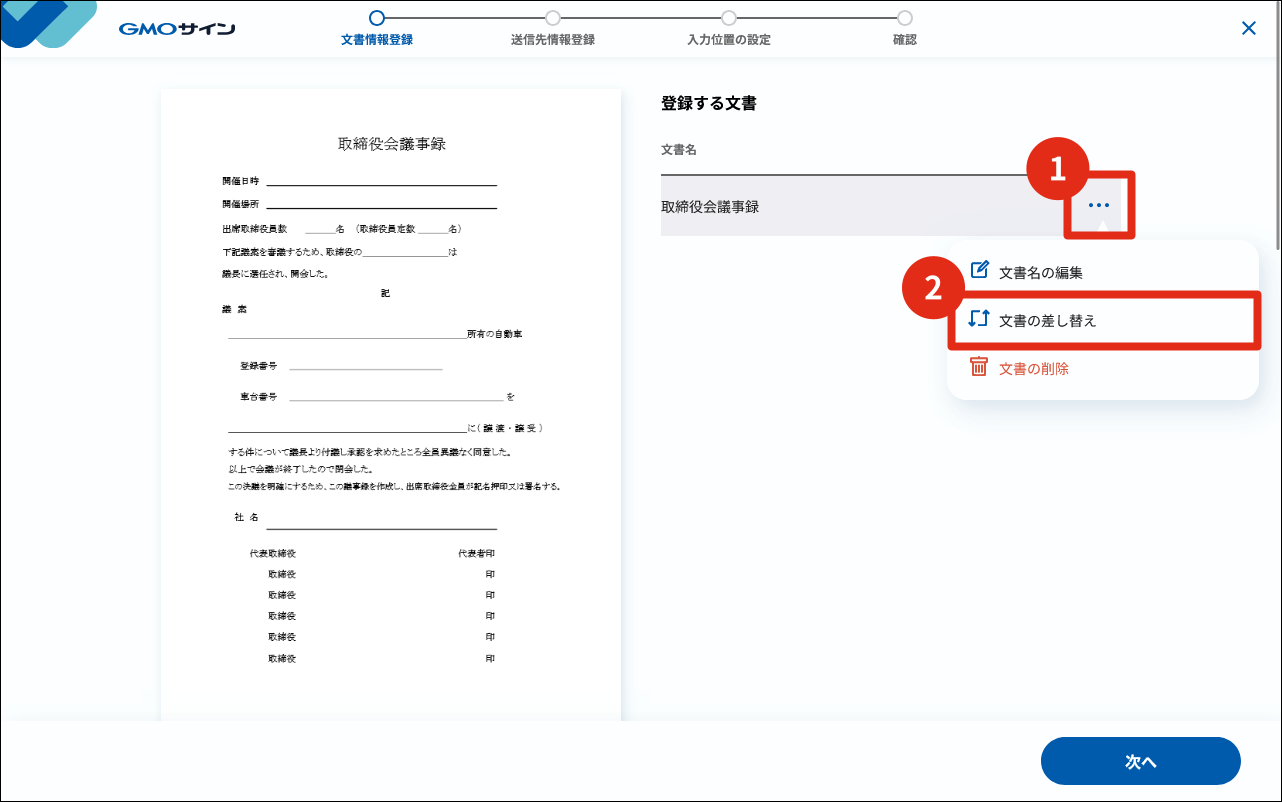Click the pencil icon beside 文書名の編集

click(980, 271)
